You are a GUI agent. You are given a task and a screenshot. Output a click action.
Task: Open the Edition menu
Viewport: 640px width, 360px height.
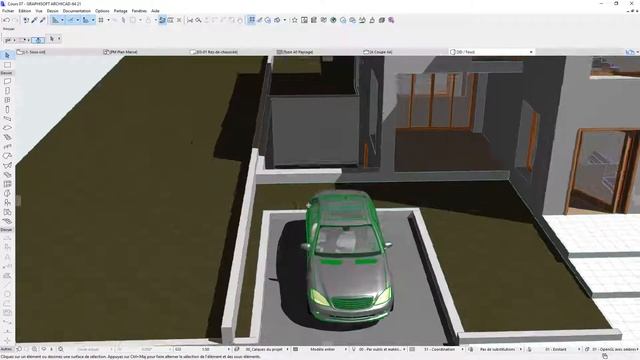pyautogui.click(x=24, y=11)
